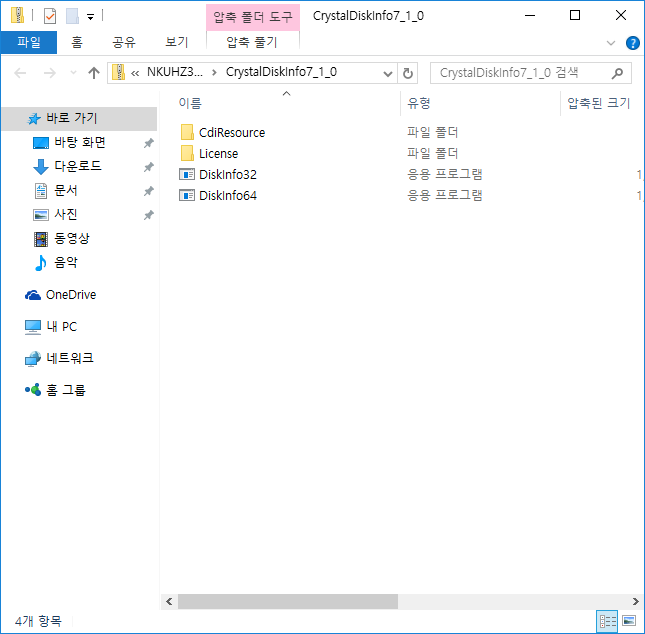
Task: Open 네트워크 in navigation pane
Action: [x=70, y=358]
